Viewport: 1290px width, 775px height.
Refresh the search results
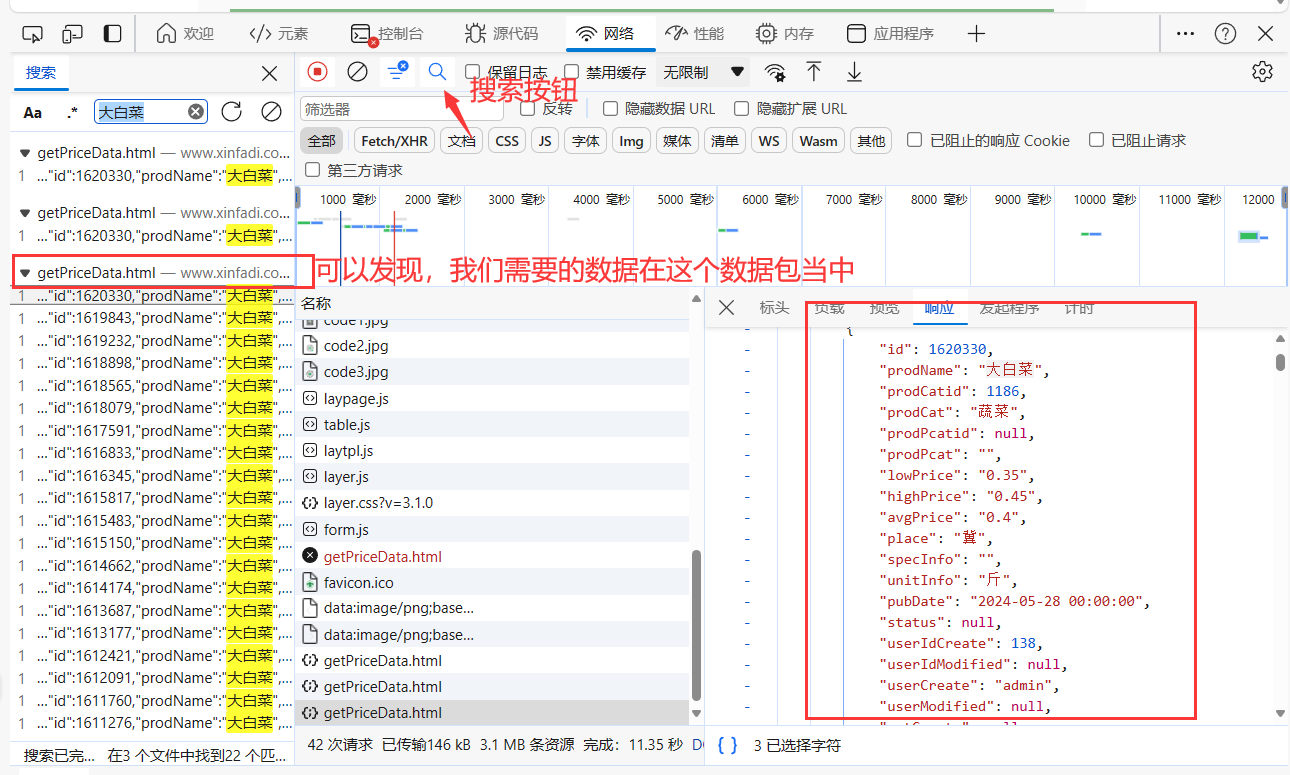coord(231,111)
